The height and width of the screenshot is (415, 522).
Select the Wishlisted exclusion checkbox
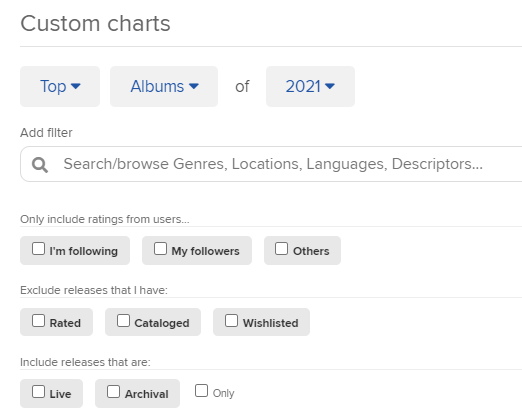(x=231, y=321)
